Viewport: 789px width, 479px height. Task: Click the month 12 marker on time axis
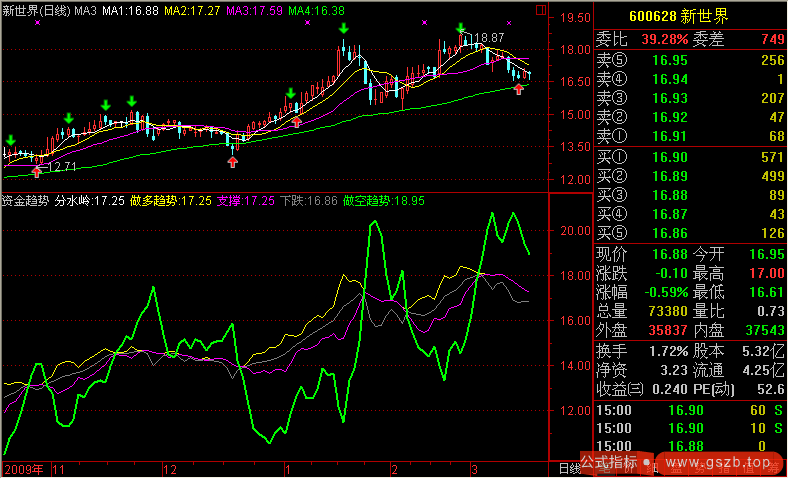pos(169,468)
